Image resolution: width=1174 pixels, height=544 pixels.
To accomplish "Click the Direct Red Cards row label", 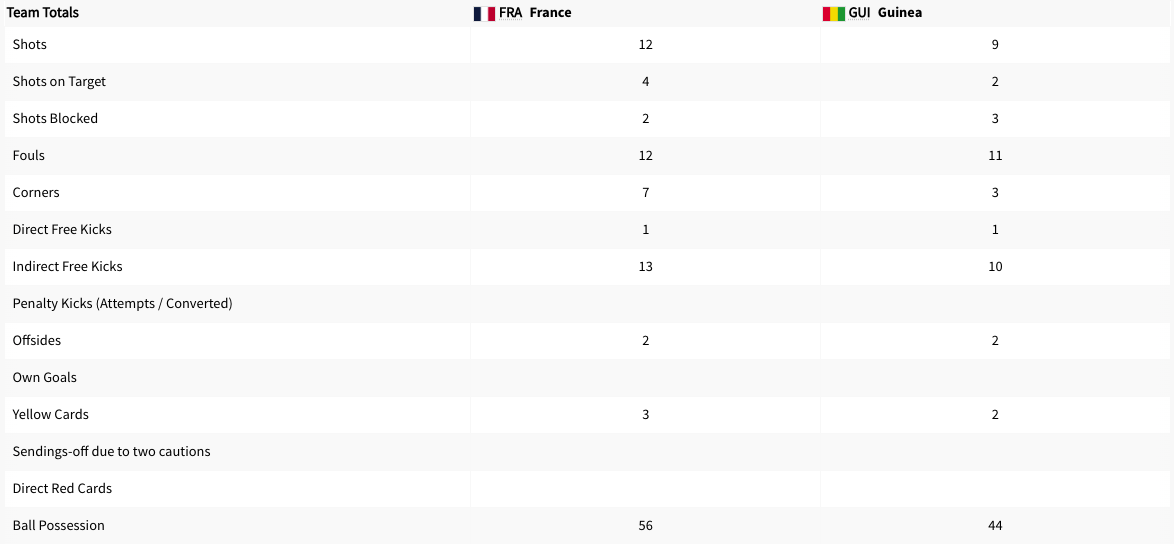I will pos(62,488).
